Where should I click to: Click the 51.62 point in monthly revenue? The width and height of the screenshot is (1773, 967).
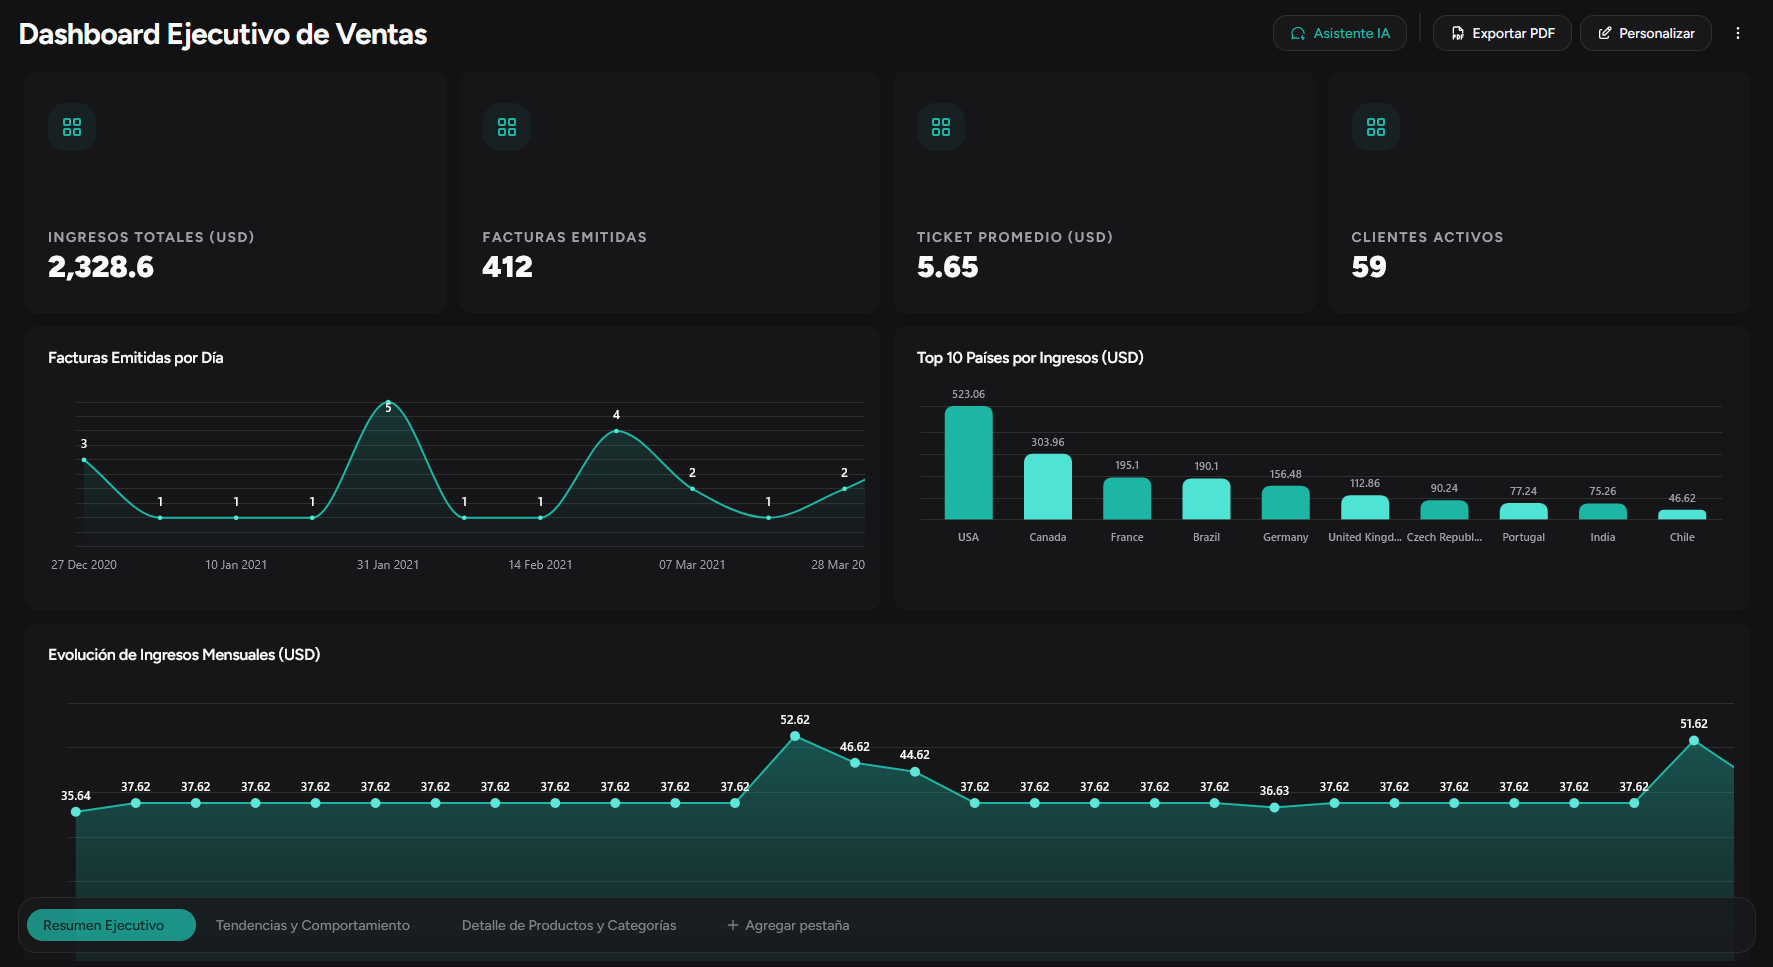tap(1694, 741)
